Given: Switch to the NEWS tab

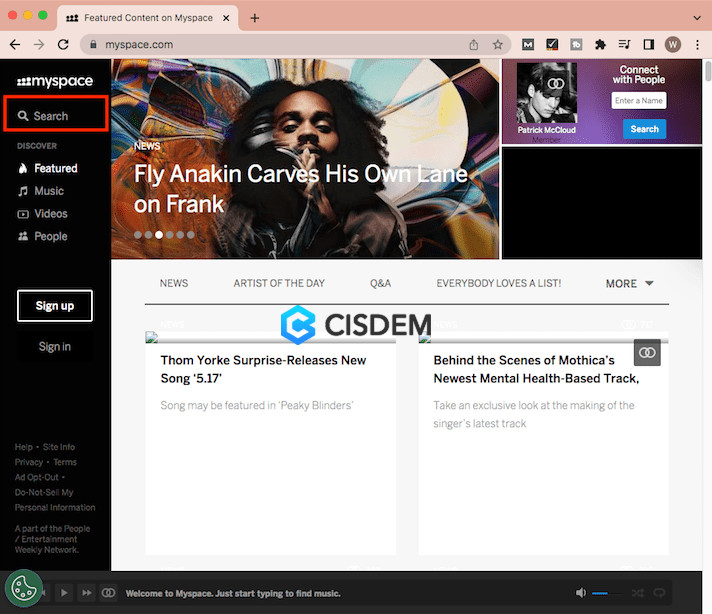Looking at the screenshot, I should 174,283.
